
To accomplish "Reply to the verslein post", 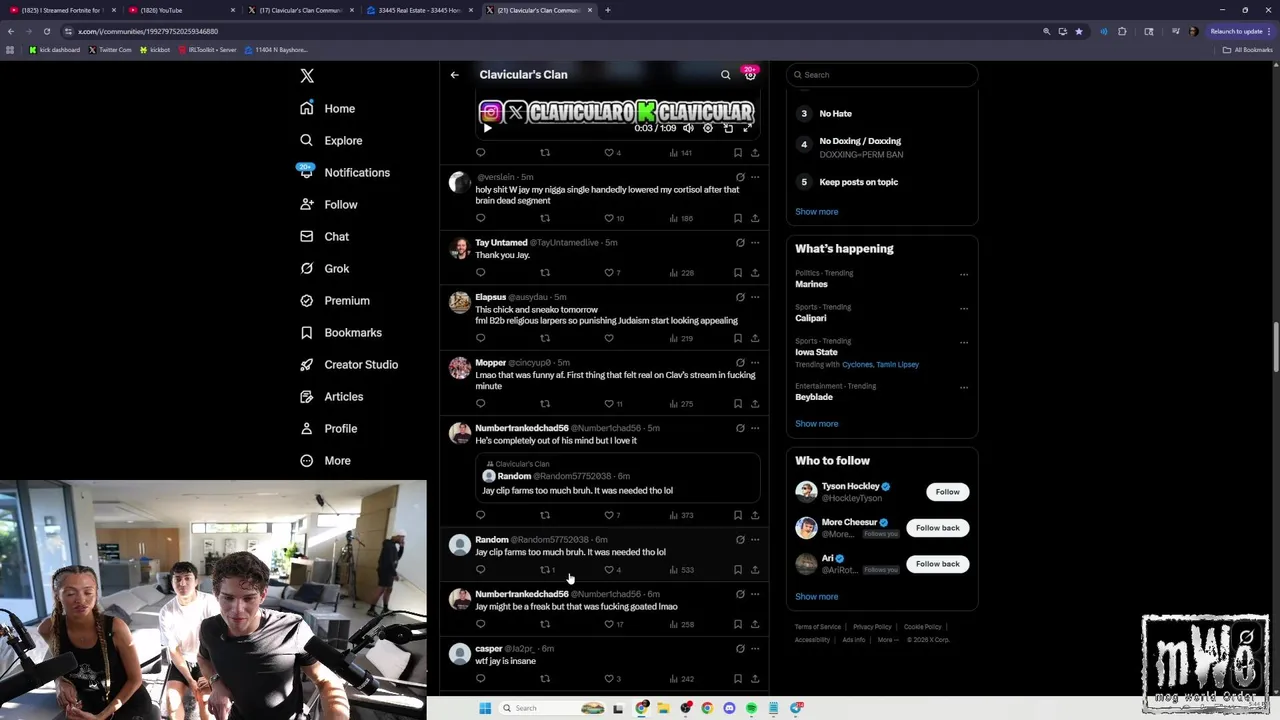I will [x=480, y=218].
